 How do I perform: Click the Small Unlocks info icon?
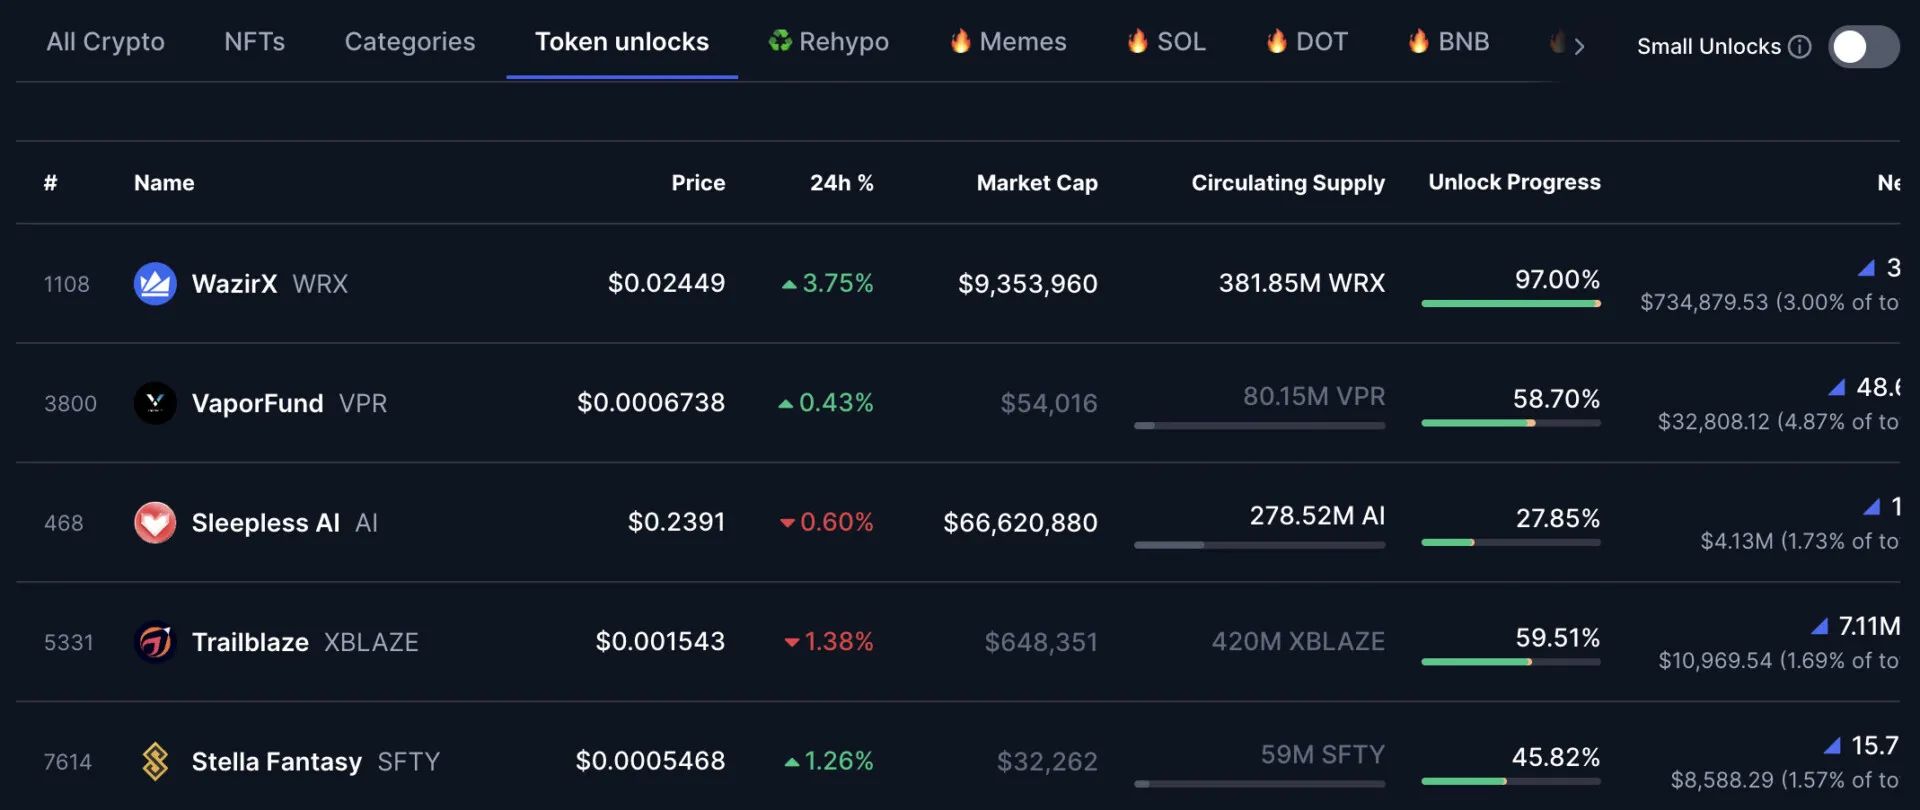tap(1799, 47)
